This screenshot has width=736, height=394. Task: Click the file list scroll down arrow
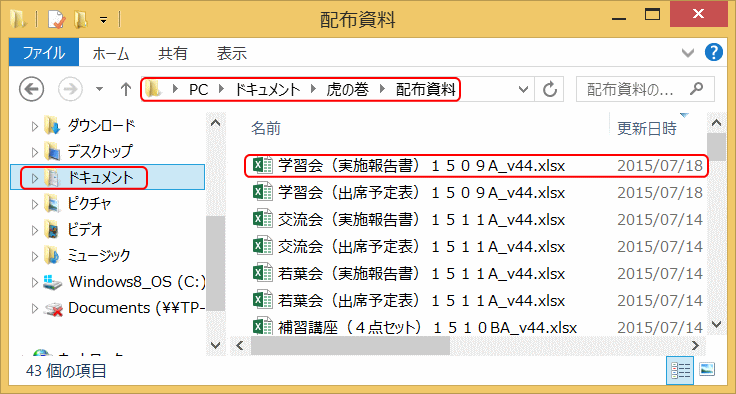tap(716, 324)
